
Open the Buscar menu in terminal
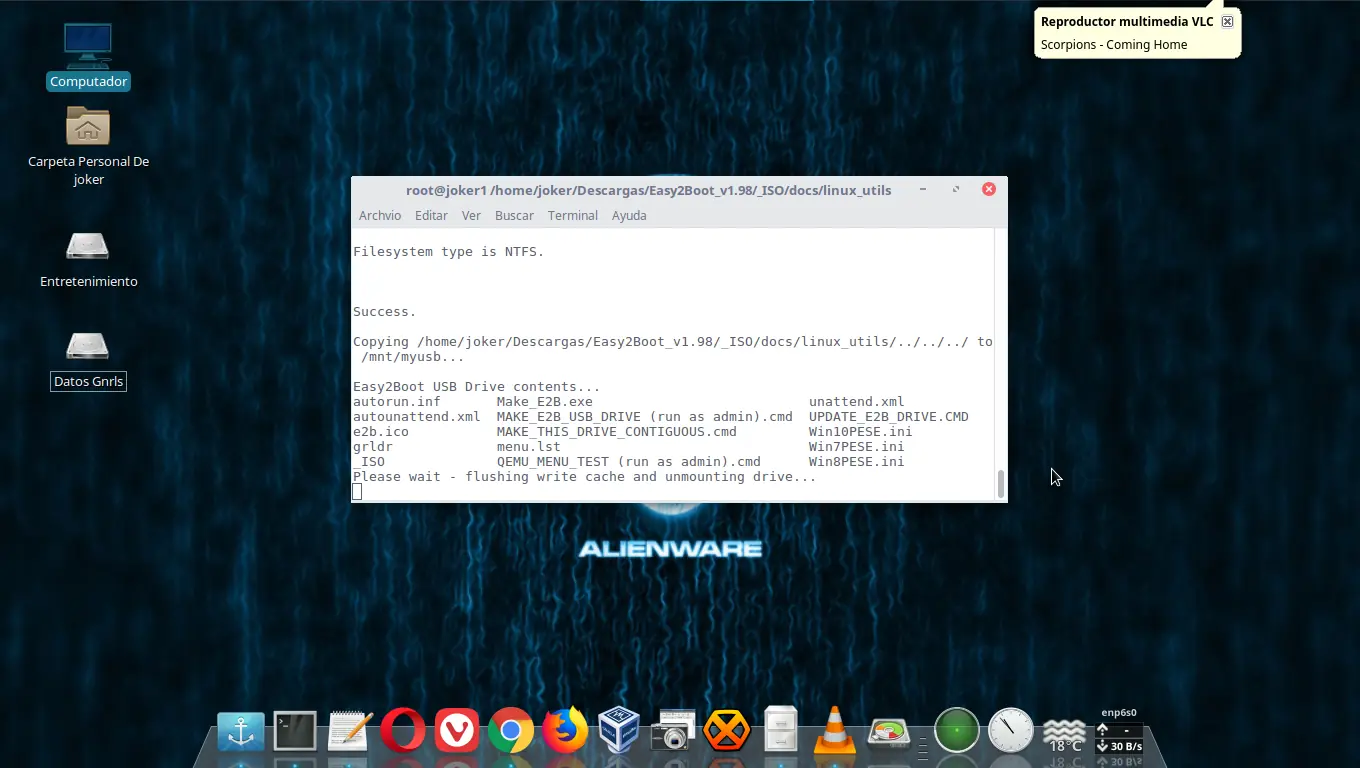click(514, 216)
